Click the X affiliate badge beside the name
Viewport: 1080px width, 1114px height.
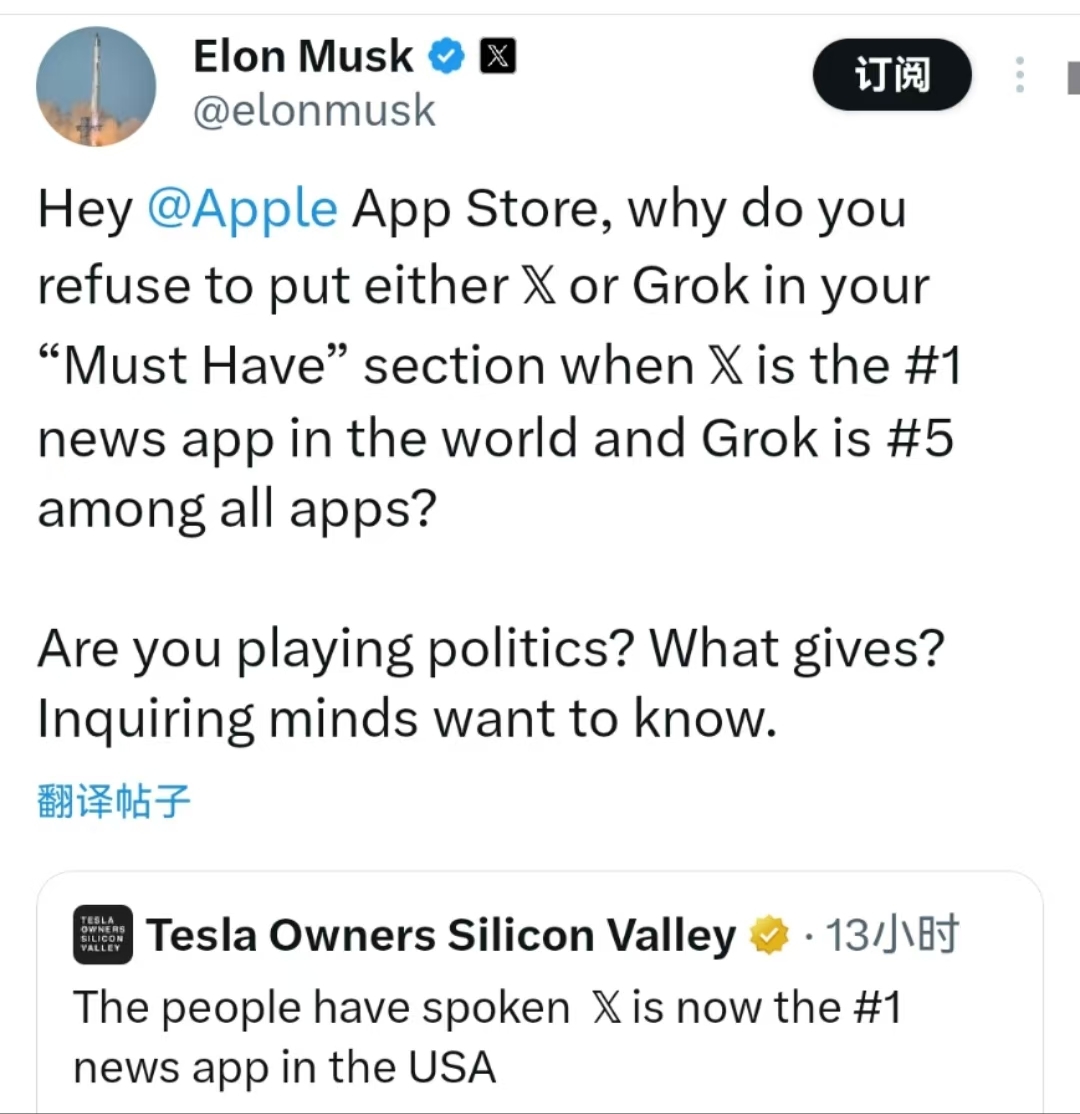[498, 58]
